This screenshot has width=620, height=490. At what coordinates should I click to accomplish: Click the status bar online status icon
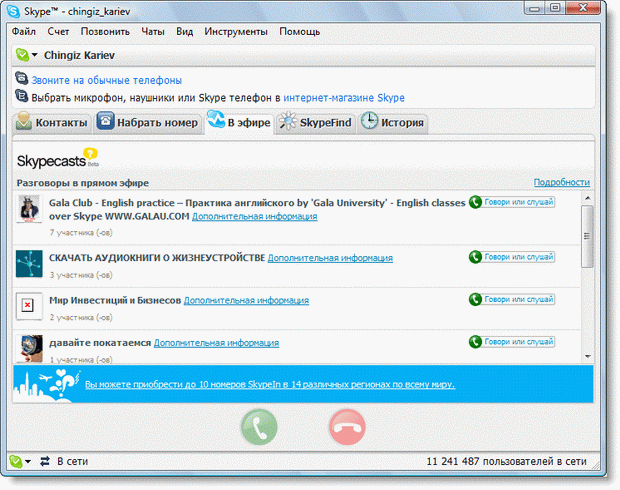16,461
